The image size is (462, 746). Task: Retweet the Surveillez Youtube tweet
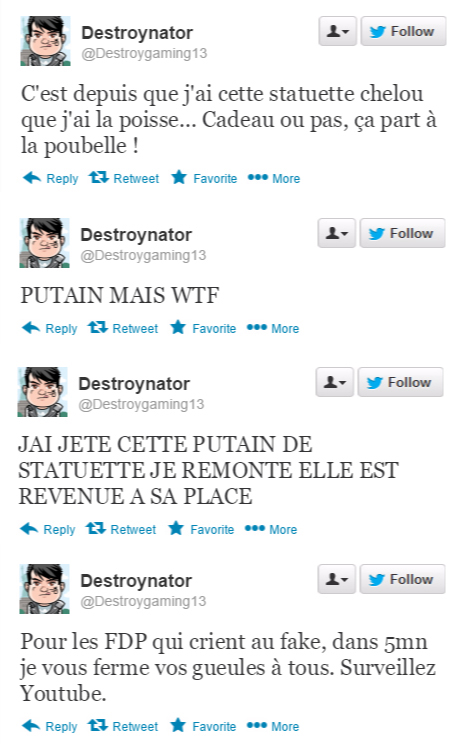(x=123, y=726)
